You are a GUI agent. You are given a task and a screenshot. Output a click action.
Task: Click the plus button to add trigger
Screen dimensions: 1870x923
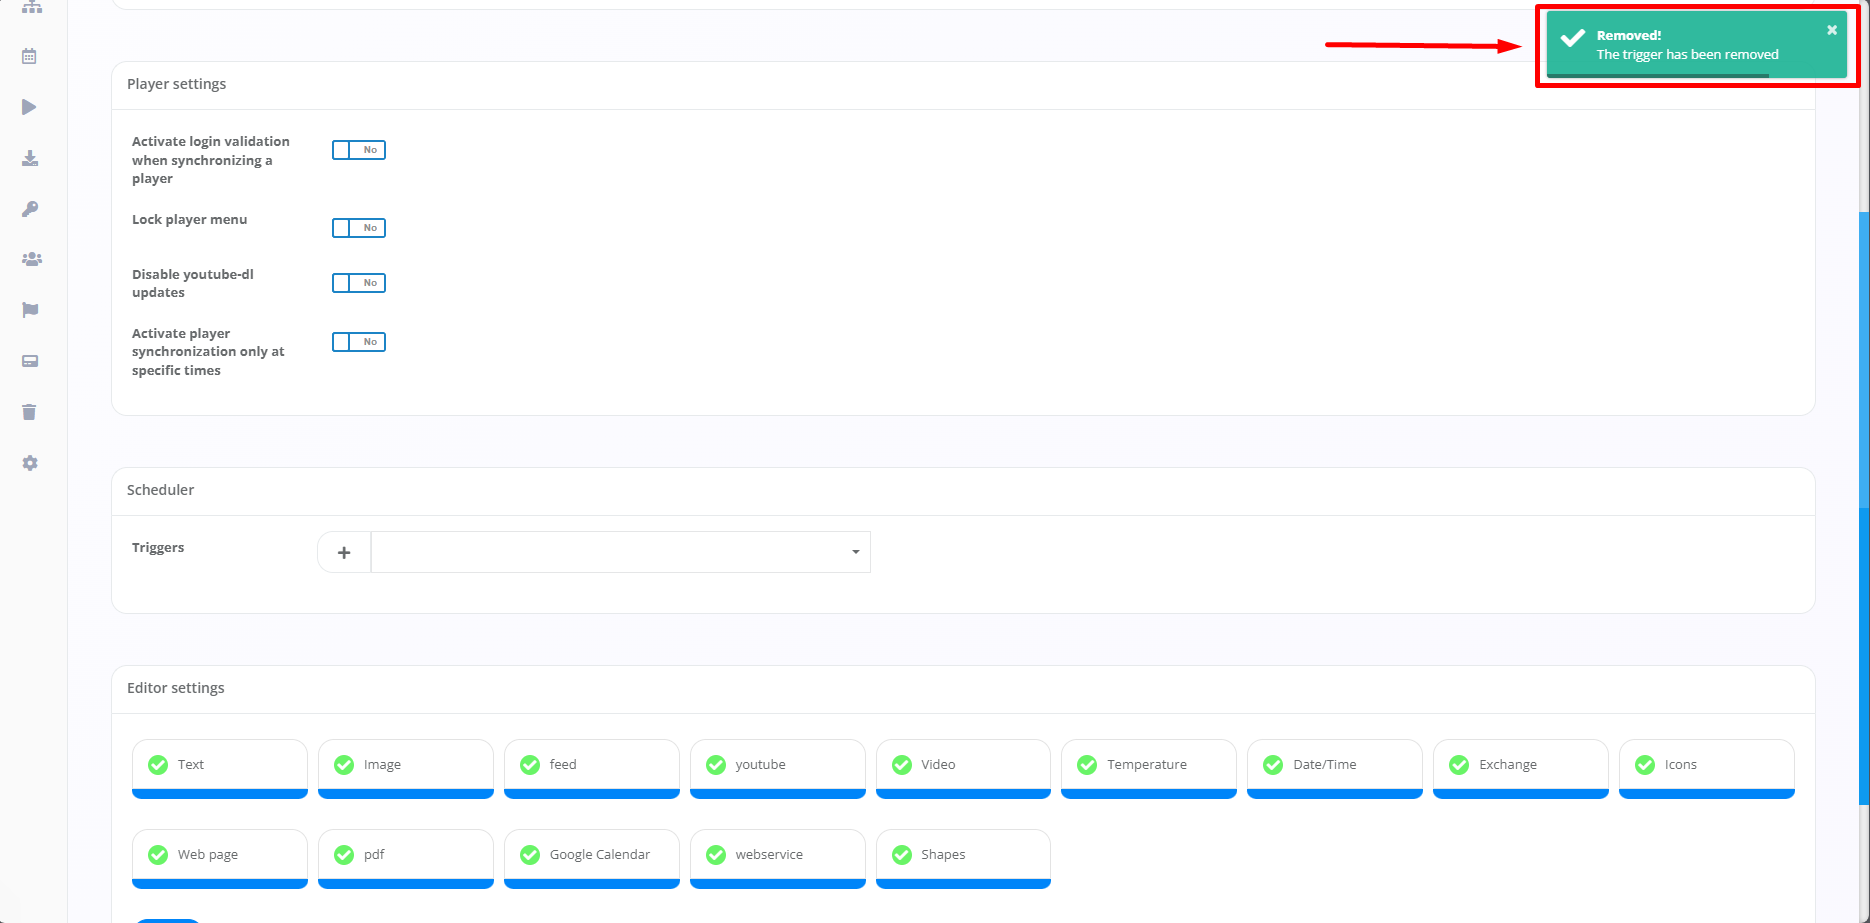(344, 552)
